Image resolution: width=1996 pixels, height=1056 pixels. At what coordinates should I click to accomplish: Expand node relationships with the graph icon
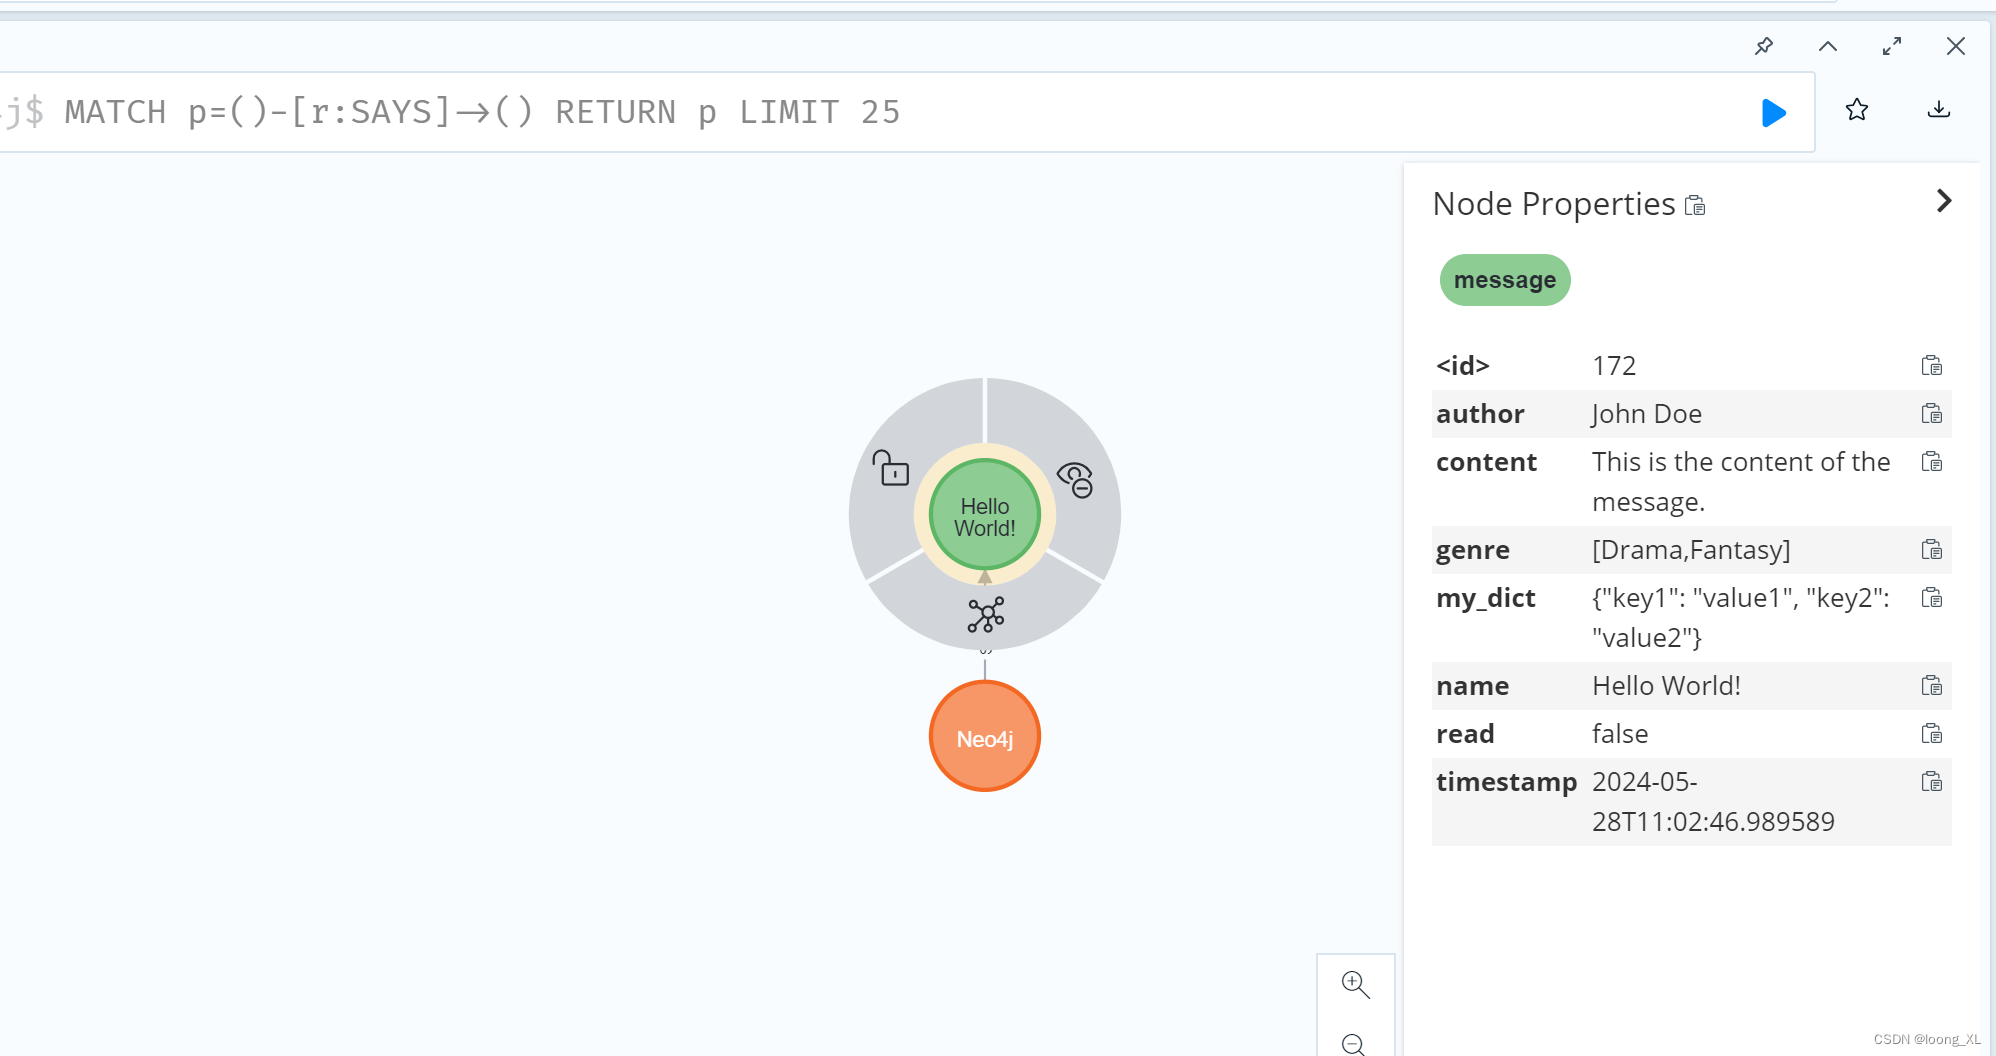986,615
